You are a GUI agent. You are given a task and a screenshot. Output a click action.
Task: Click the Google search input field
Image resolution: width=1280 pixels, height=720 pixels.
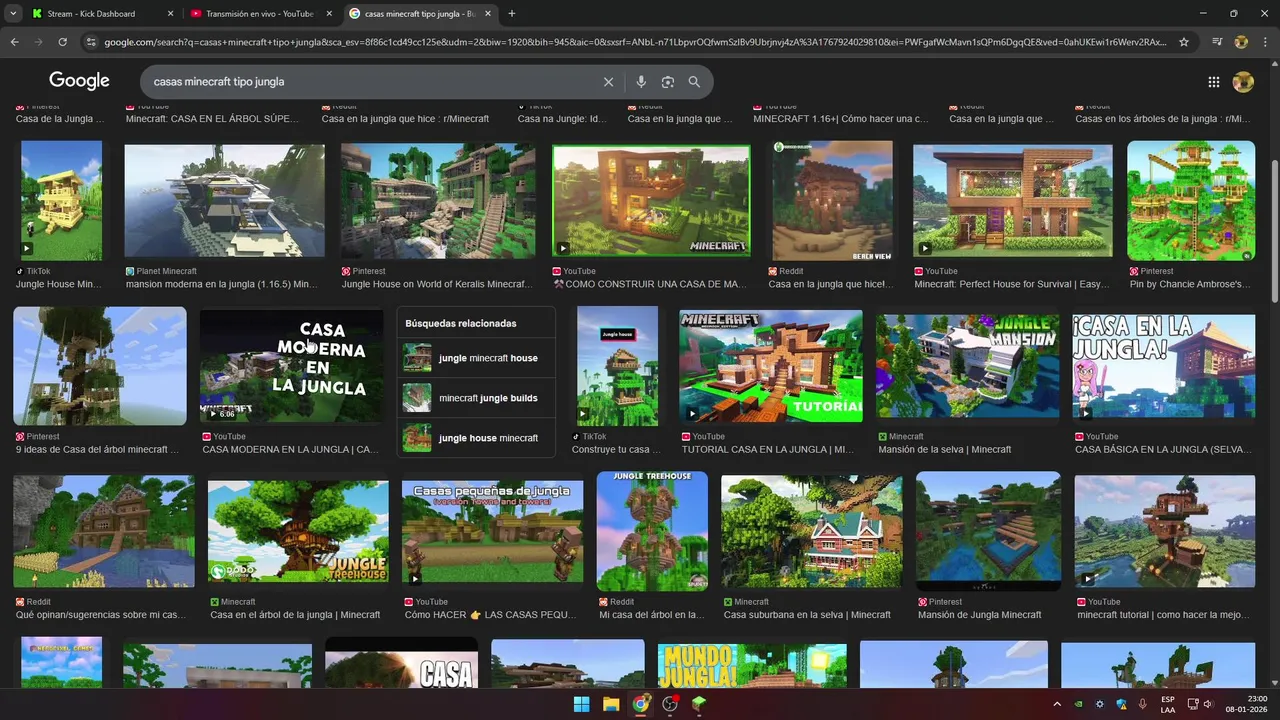click(370, 82)
